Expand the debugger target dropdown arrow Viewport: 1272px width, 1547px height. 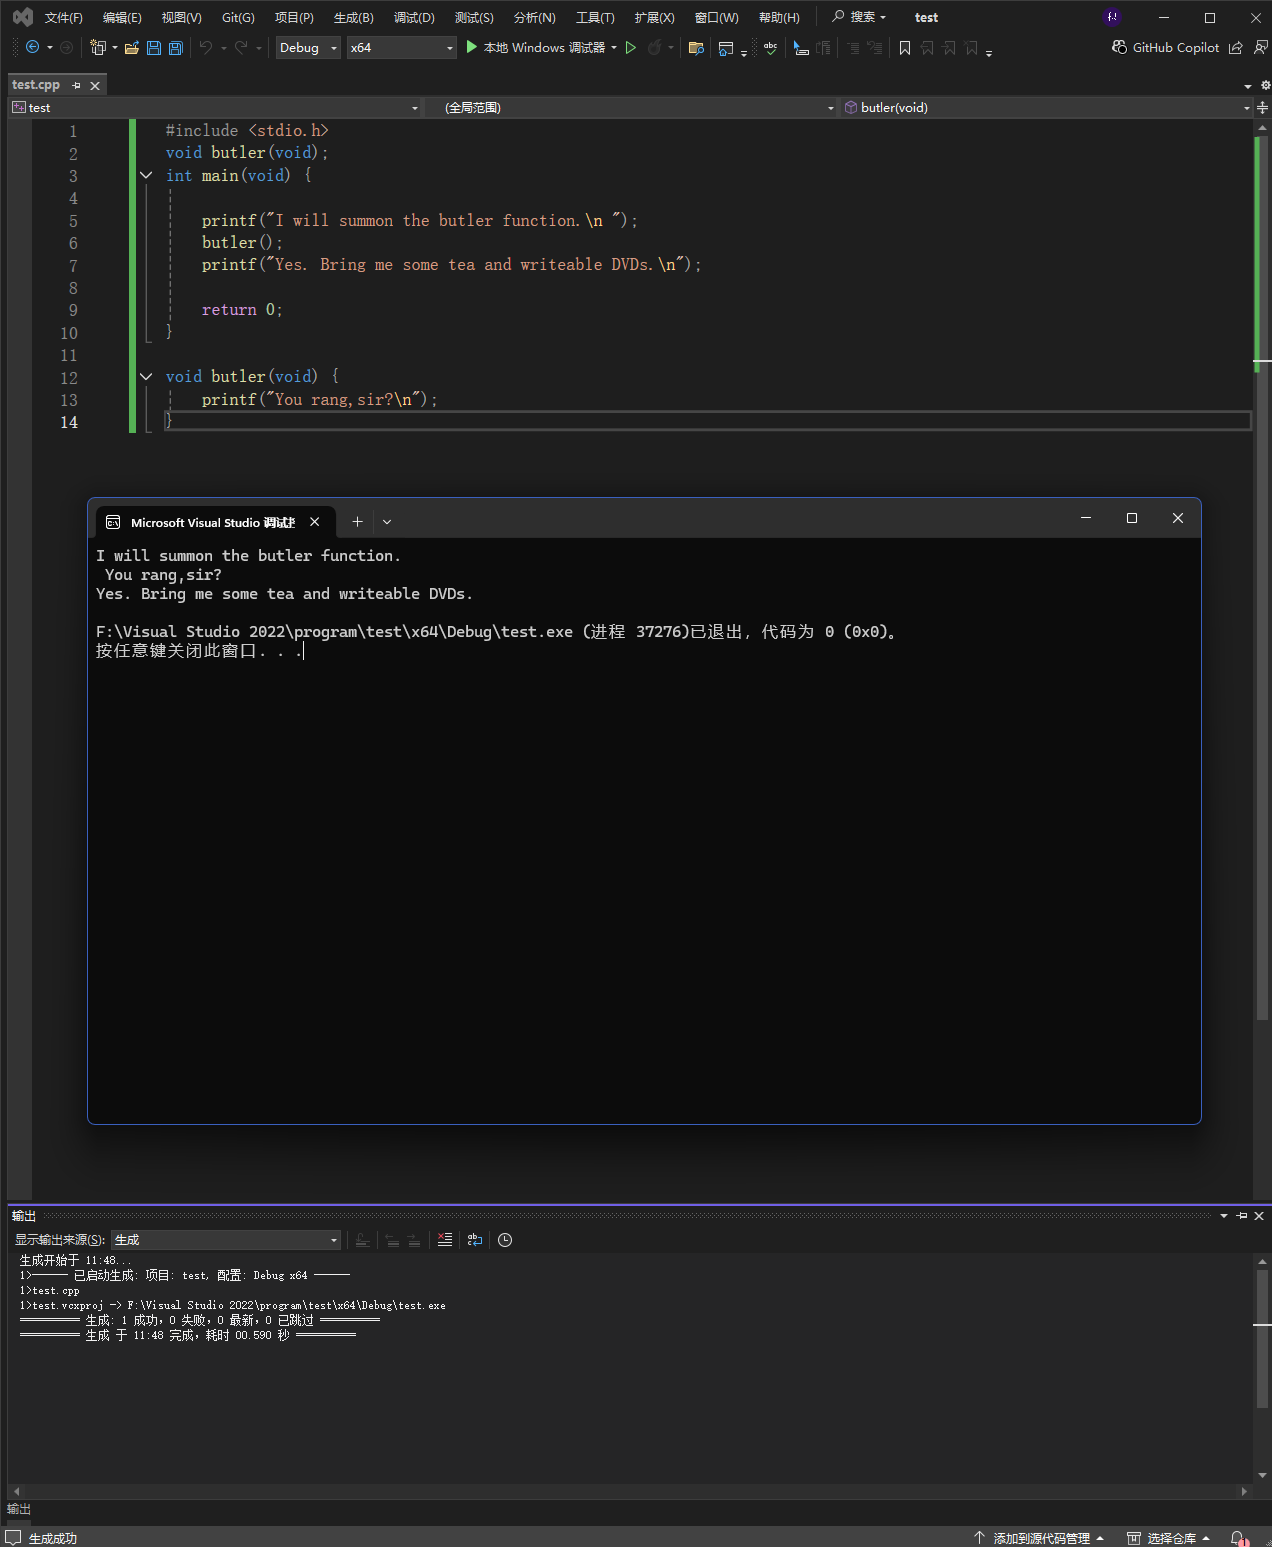[614, 47]
